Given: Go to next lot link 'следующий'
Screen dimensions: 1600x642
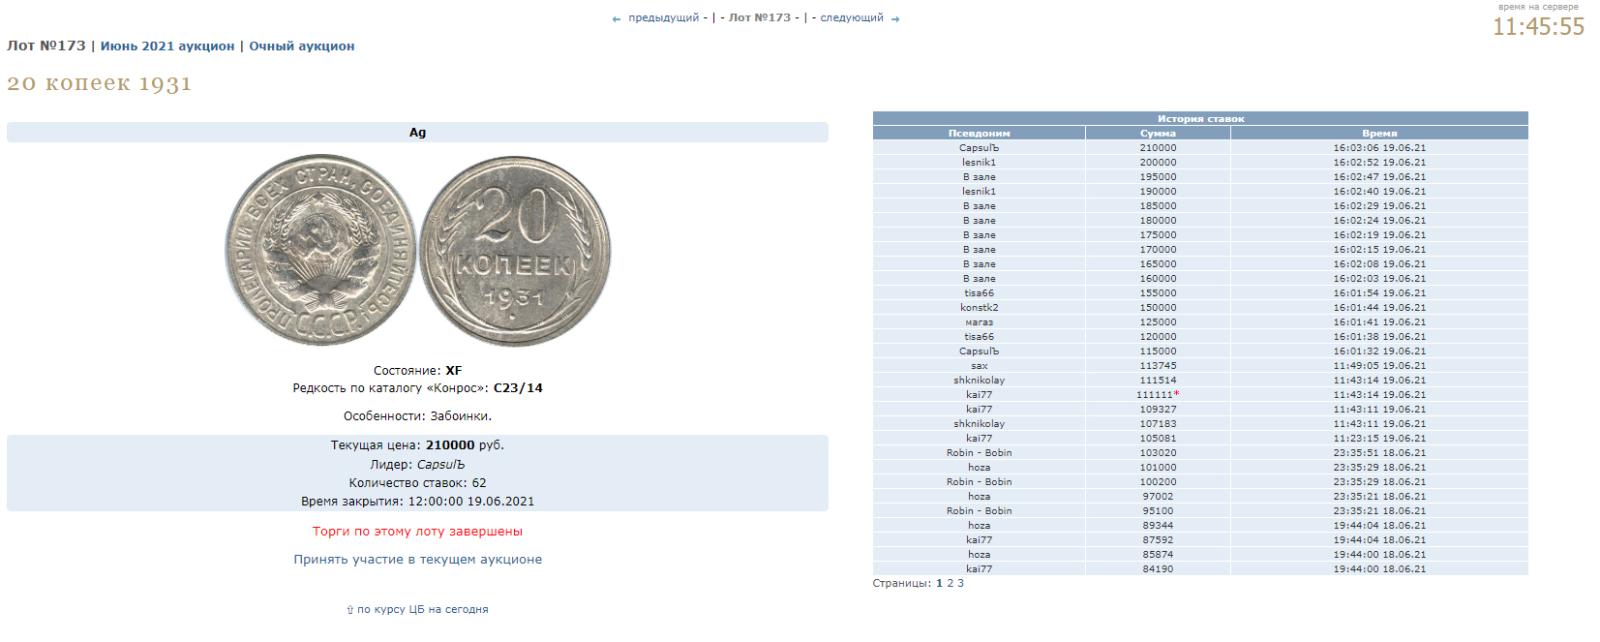Looking at the screenshot, I should pos(852,18).
